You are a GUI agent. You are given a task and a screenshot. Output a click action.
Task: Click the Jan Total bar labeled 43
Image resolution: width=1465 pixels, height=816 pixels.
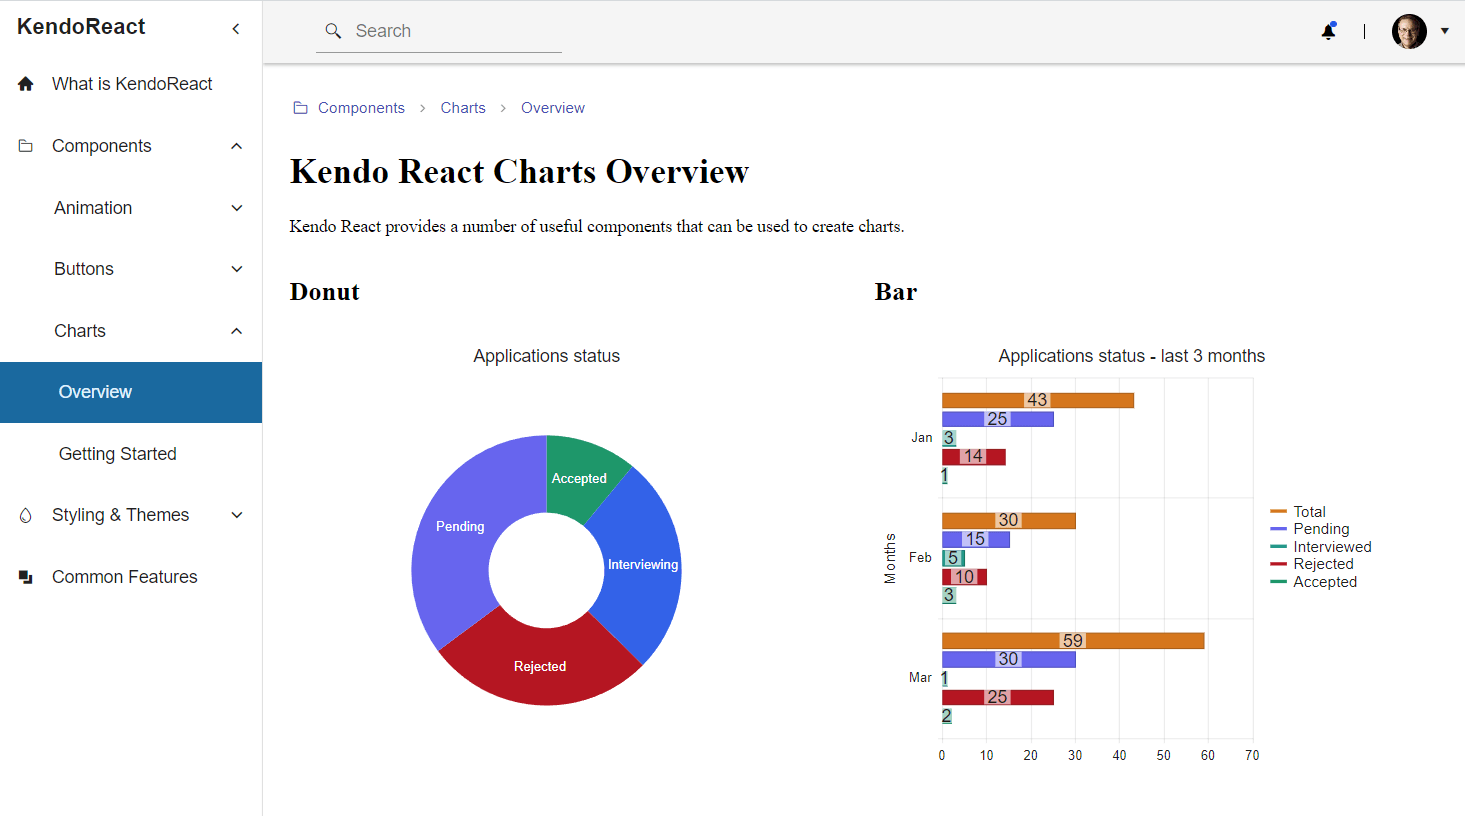pos(1037,400)
